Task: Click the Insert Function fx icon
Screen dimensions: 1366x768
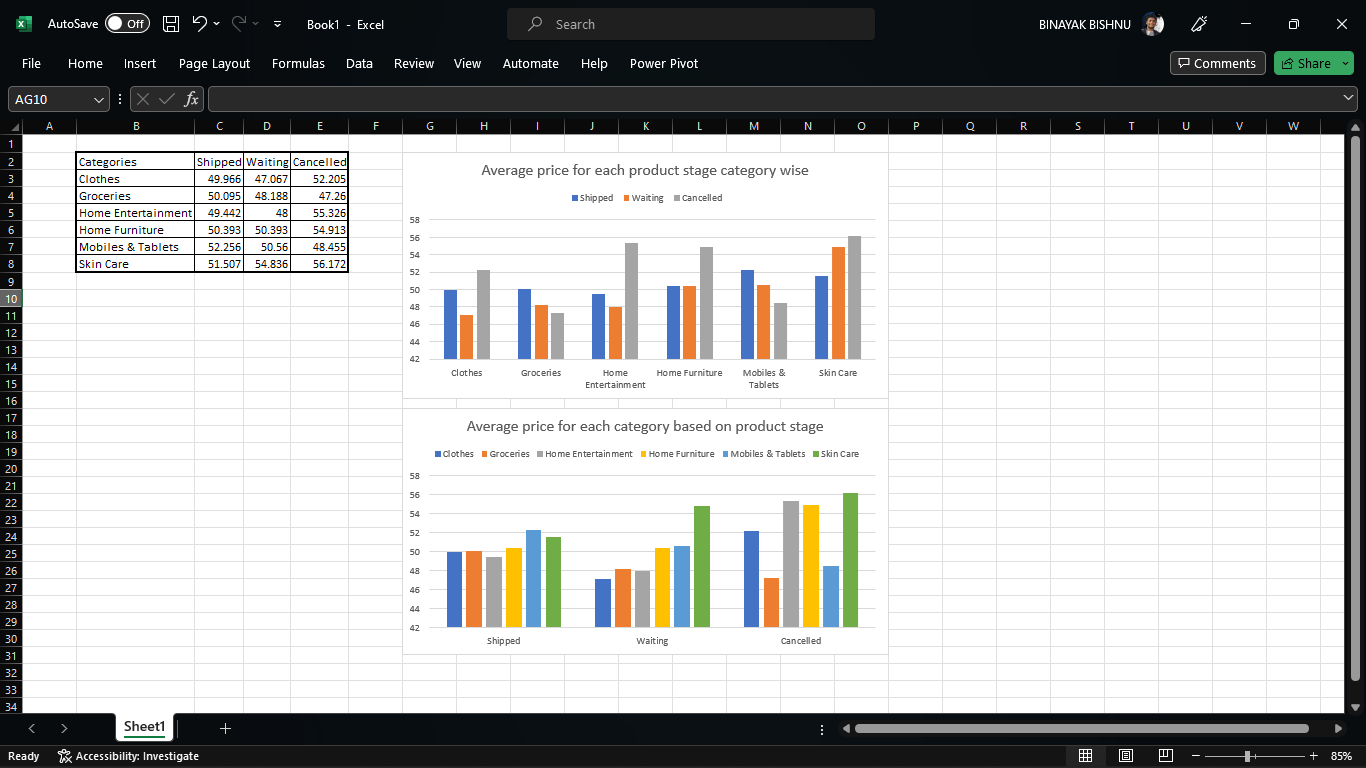Action: 191,99
